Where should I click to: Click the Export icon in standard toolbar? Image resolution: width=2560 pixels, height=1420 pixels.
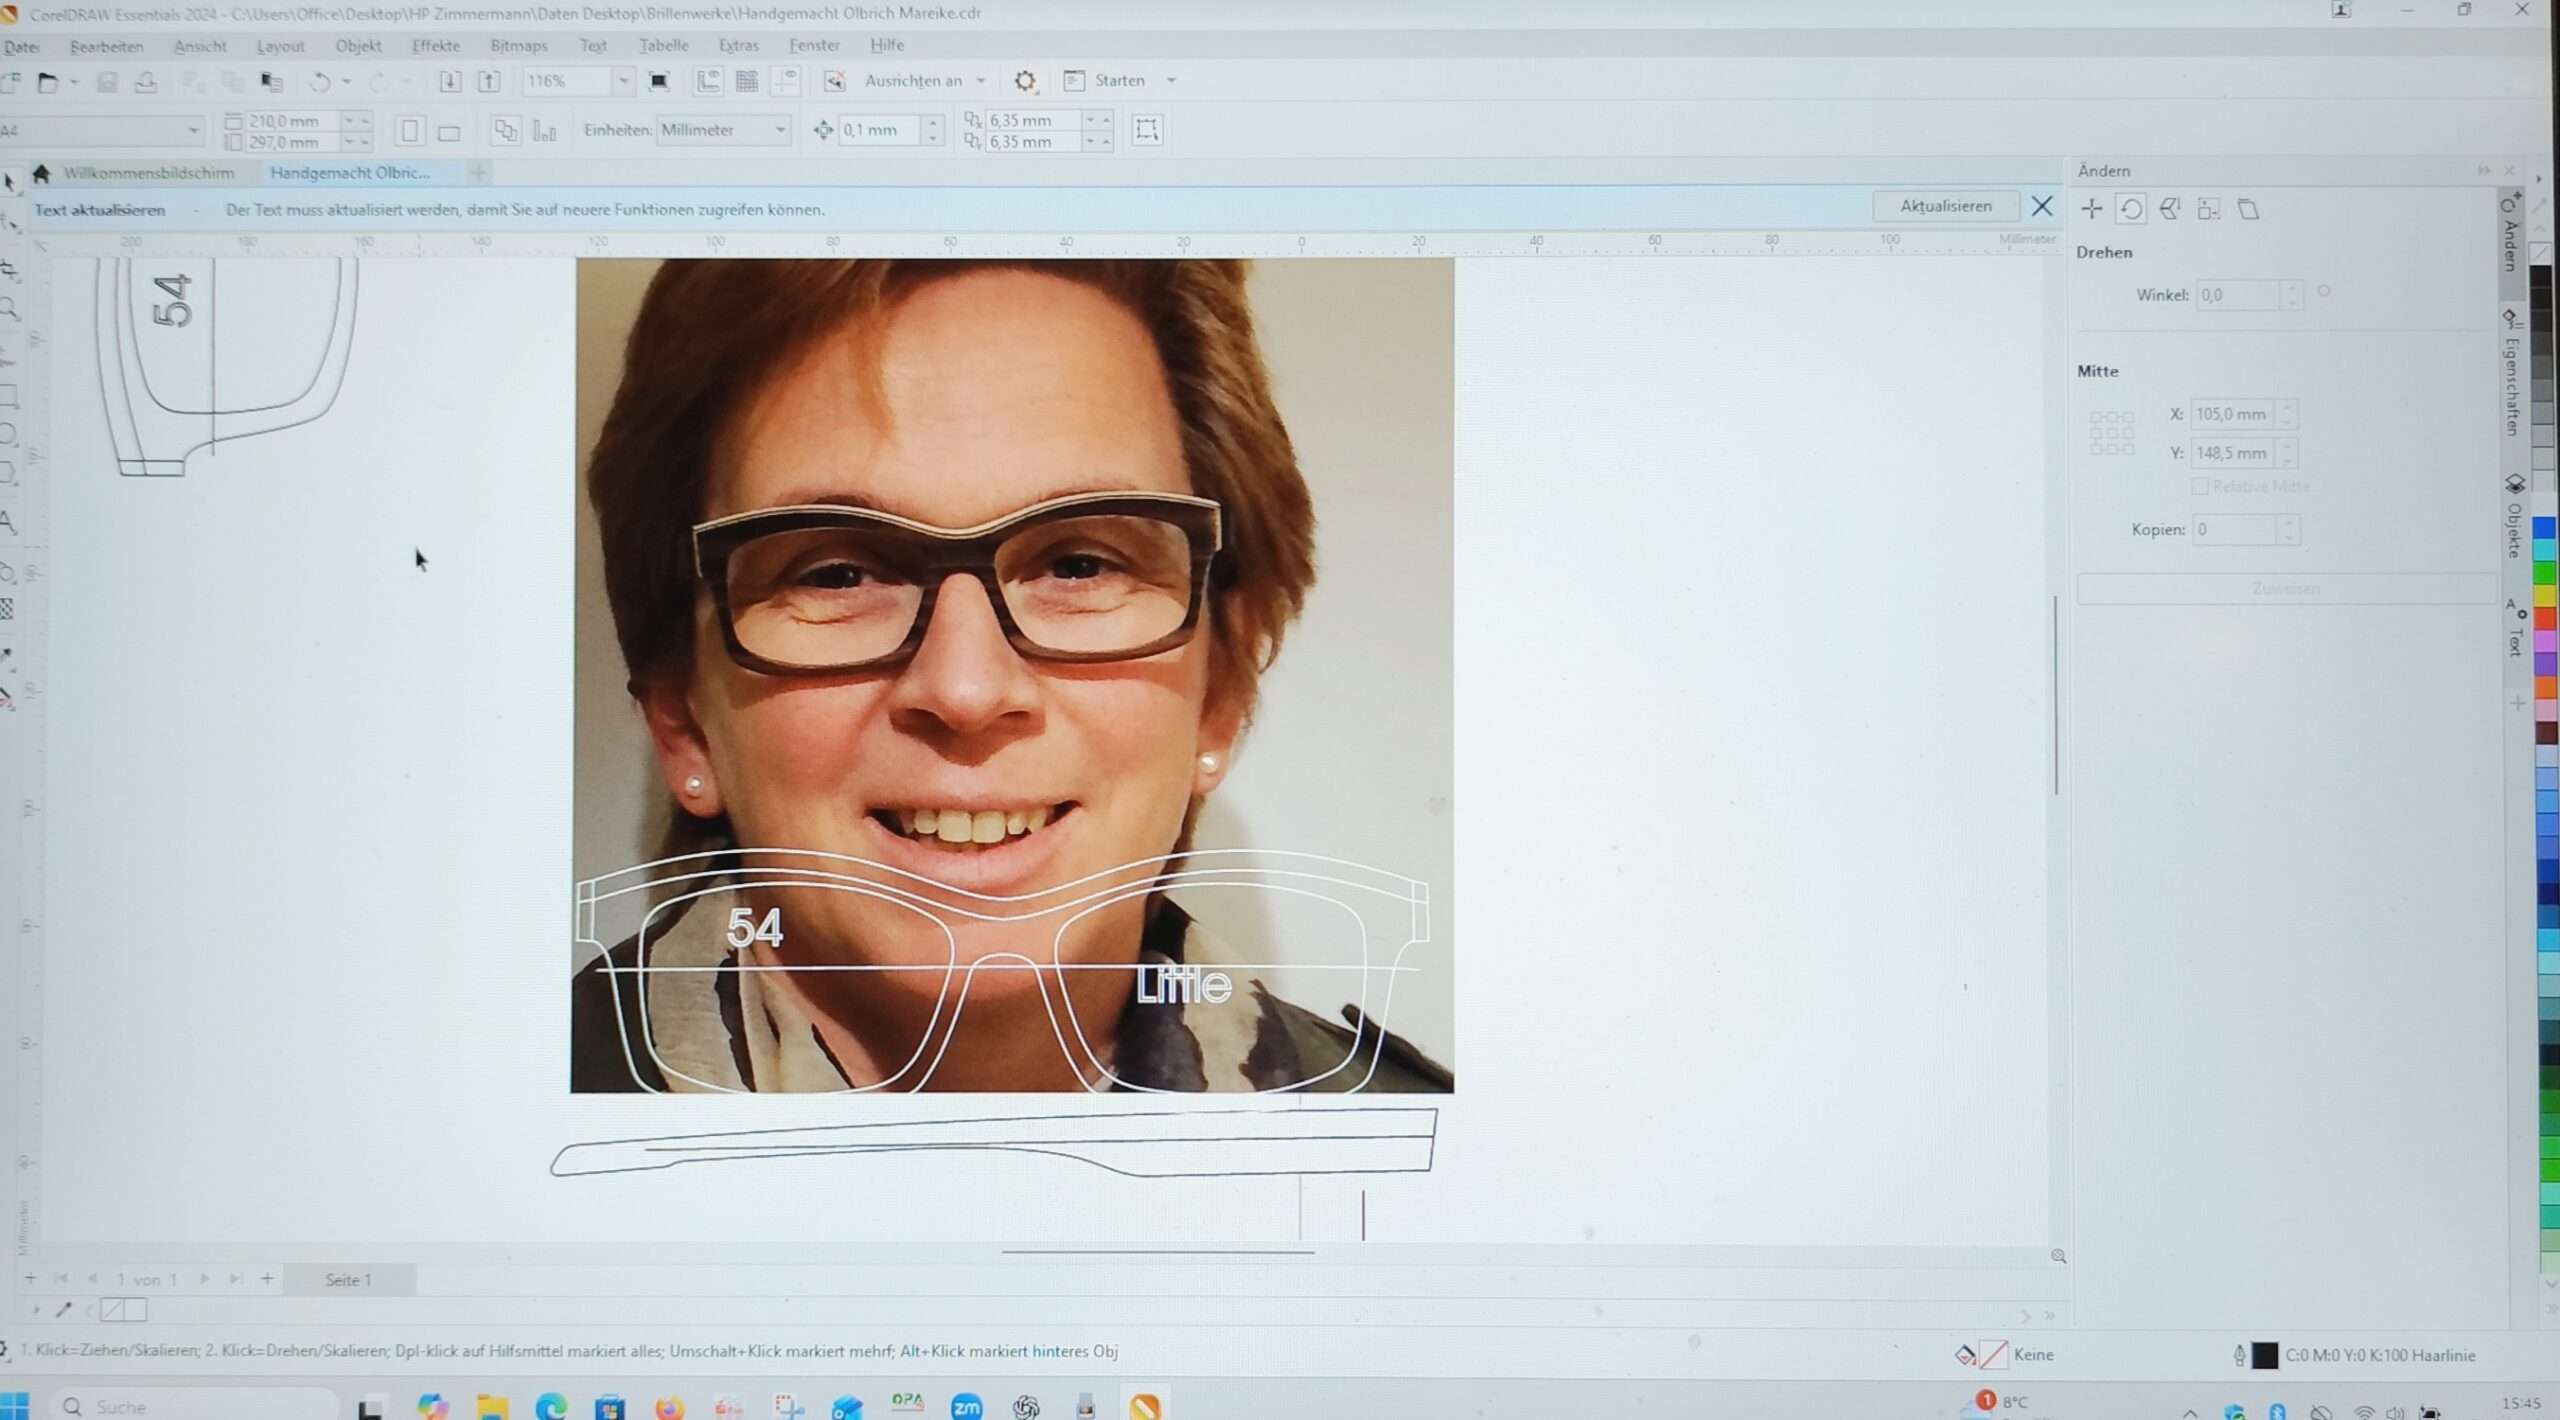point(489,81)
